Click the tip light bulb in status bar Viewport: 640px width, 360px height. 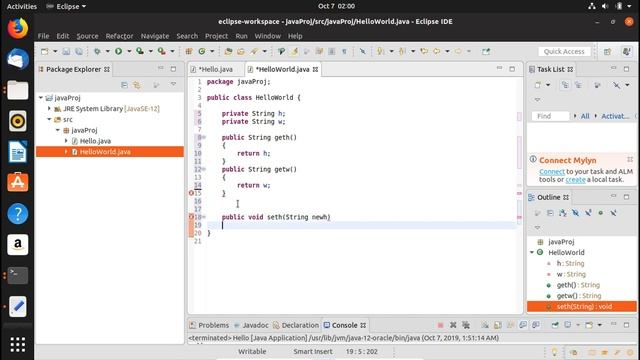(x=554, y=352)
